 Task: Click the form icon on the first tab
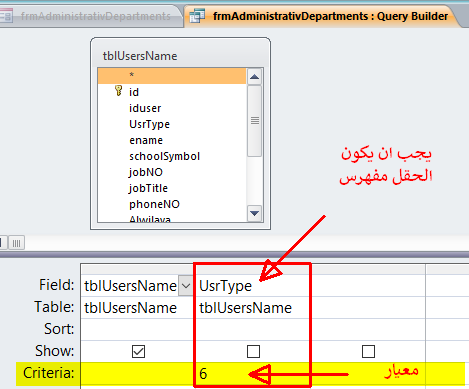(x=6, y=16)
